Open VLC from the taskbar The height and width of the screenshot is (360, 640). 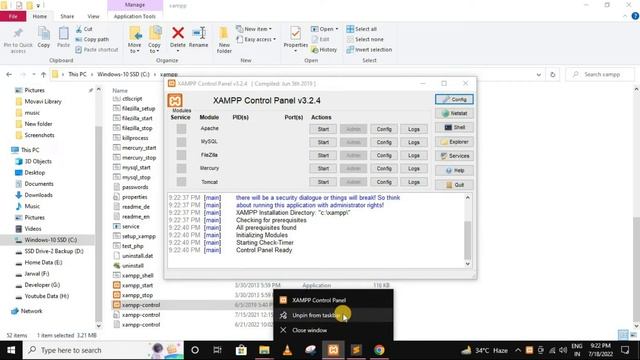[287, 350]
